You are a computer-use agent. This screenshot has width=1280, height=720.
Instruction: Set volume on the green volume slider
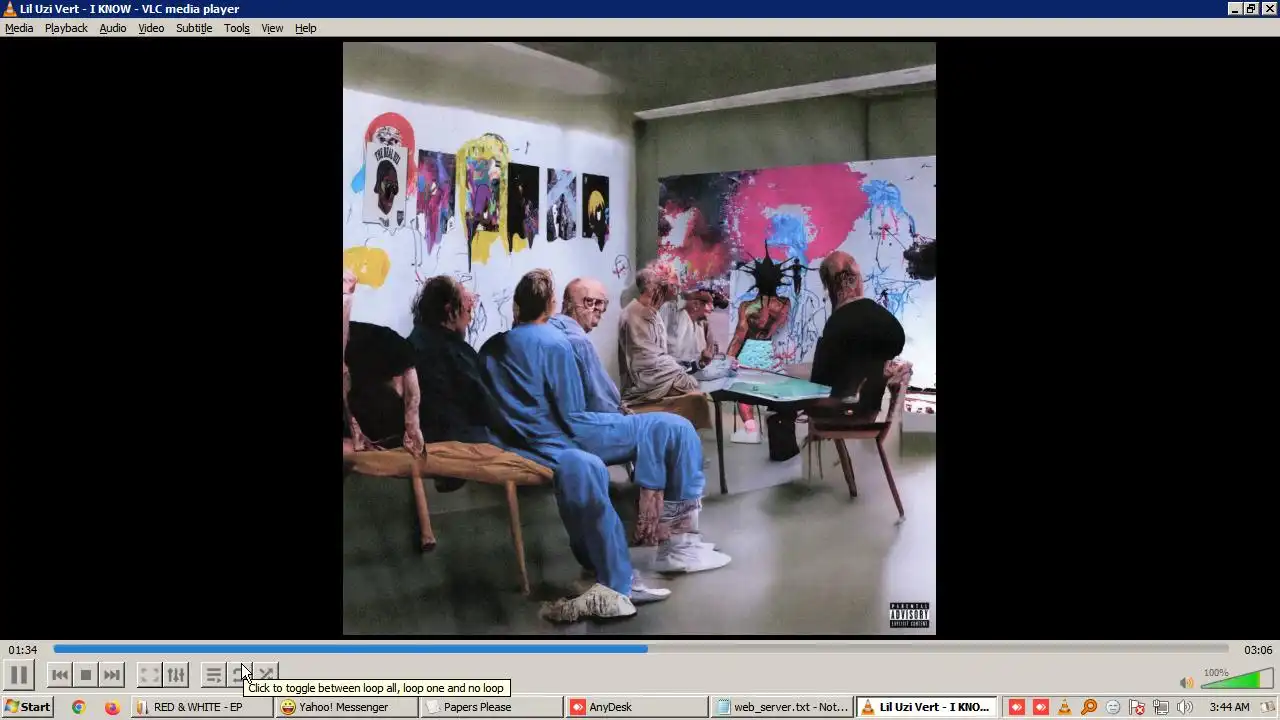(1235, 680)
